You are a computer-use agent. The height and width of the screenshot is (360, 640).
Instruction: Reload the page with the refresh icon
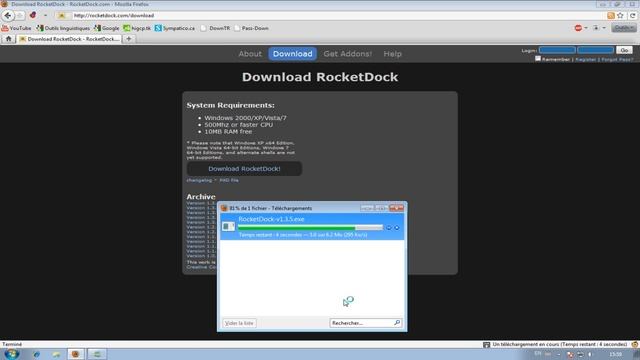pos(633,16)
